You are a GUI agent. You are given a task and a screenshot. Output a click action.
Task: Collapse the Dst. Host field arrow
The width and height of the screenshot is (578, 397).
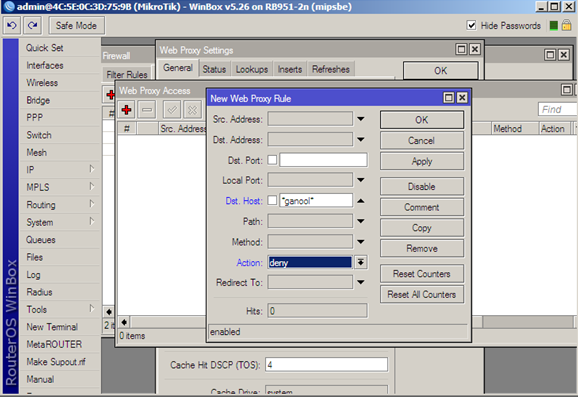click(361, 201)
